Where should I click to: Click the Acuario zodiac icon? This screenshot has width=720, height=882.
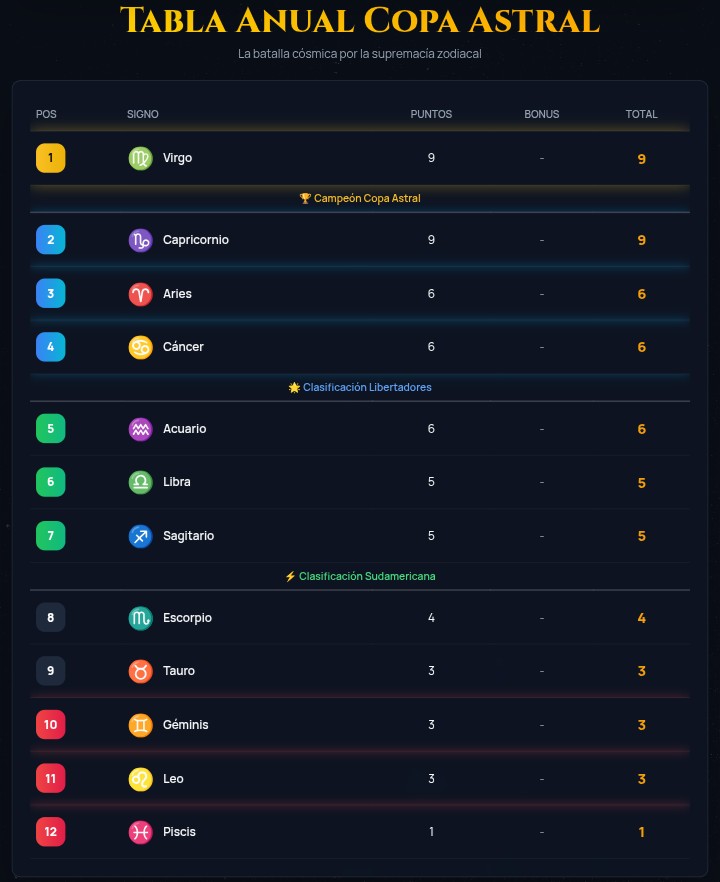pos(141,429)
